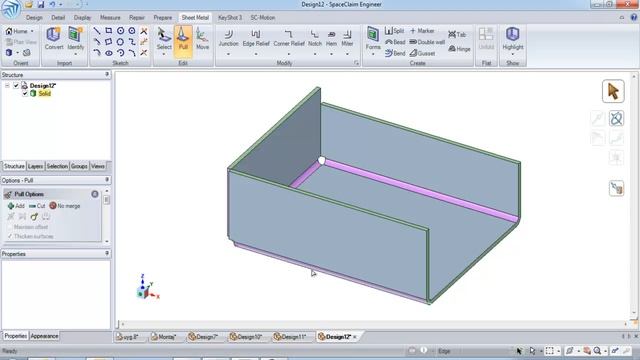Activate the Move tool

[x=202, y=40]
